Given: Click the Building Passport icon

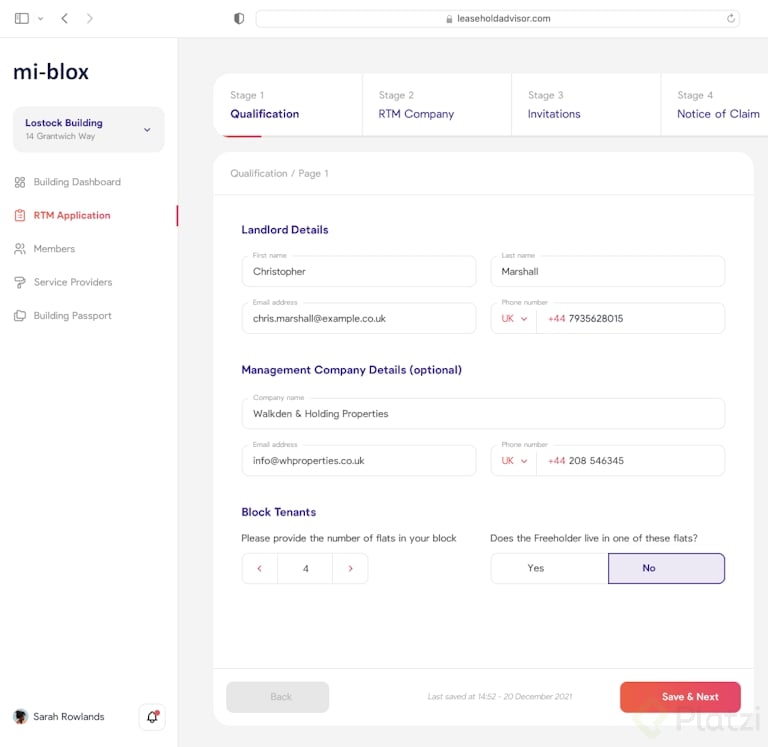Looking at the screenshot, I should 20,316.
